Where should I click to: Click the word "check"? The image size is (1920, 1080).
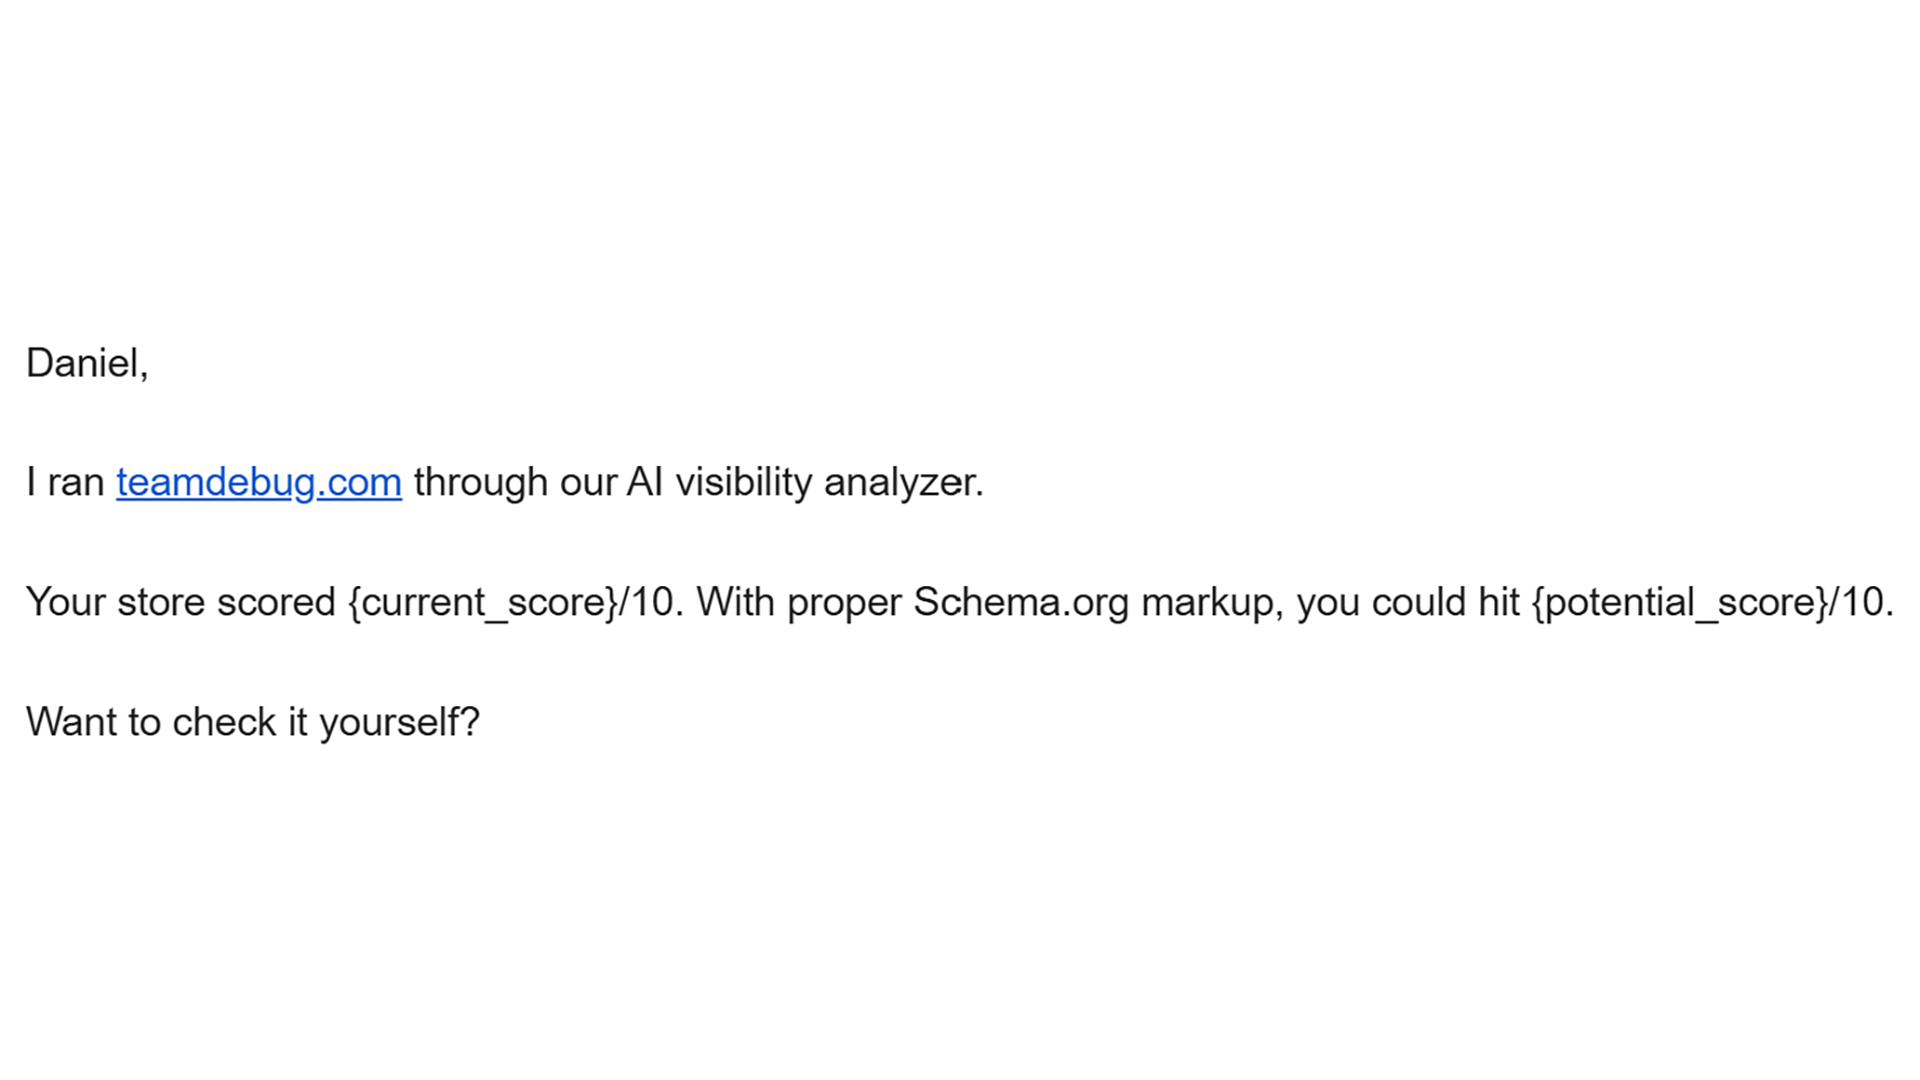coord(224,722)
